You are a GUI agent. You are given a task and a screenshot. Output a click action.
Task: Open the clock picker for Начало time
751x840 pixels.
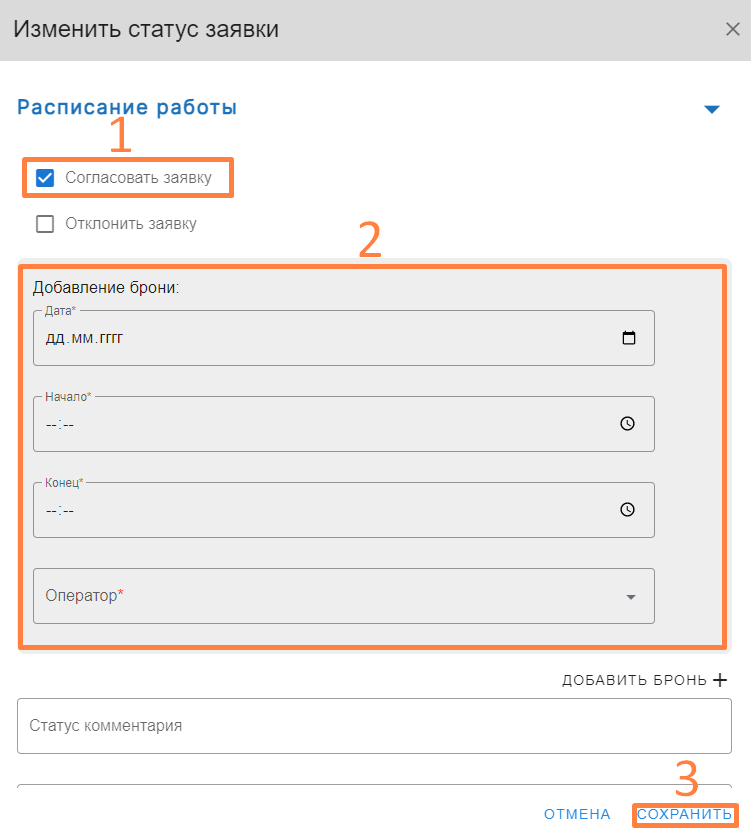pyautogui.click(x=627, y=424)
